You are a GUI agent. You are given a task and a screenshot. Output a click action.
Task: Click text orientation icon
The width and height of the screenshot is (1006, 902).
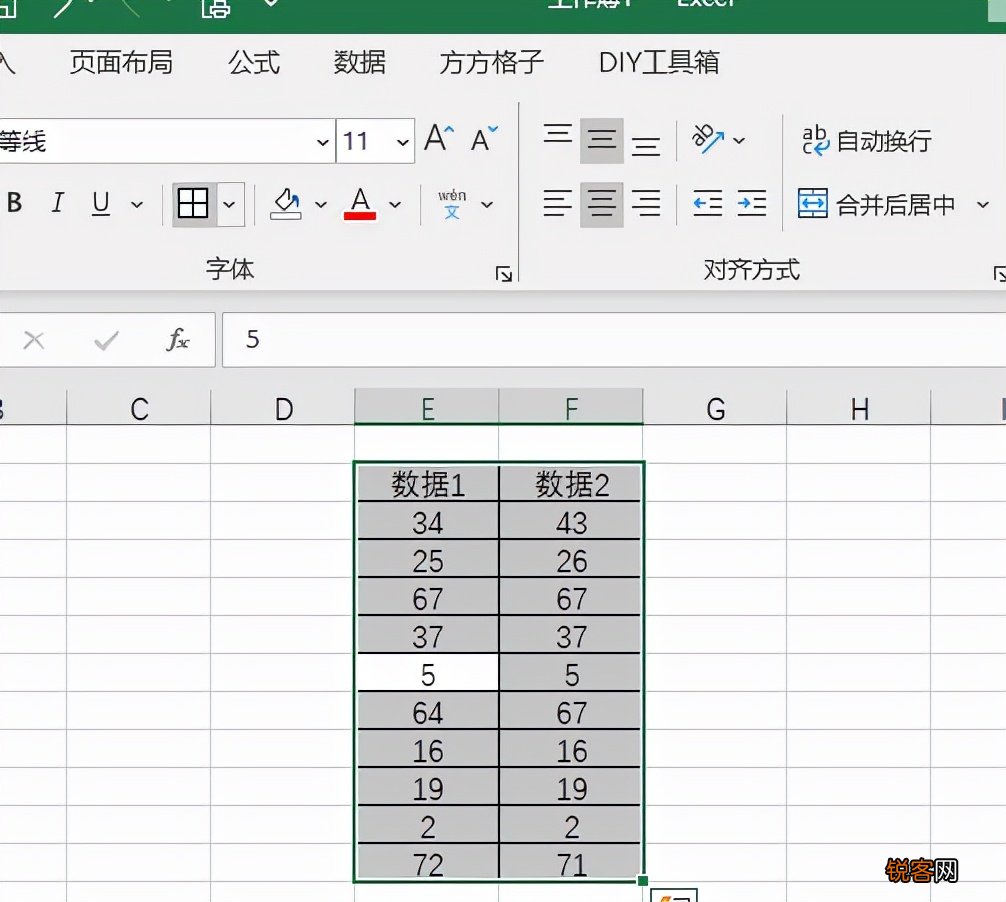coord(708,139)
